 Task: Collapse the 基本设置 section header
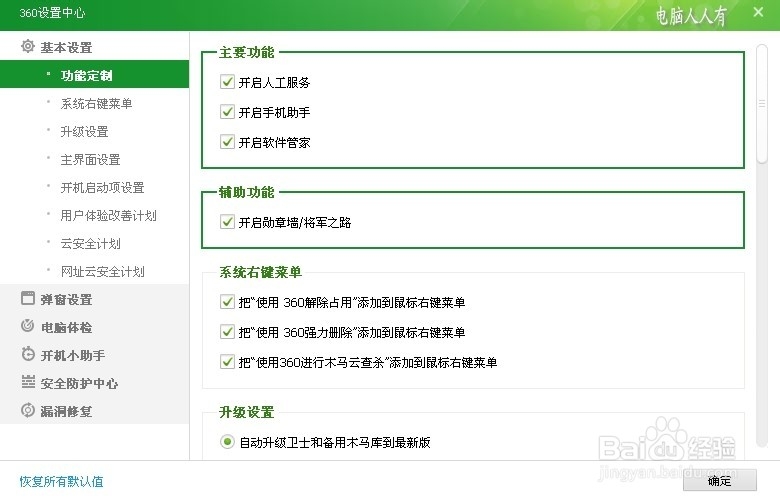(95, 47)
